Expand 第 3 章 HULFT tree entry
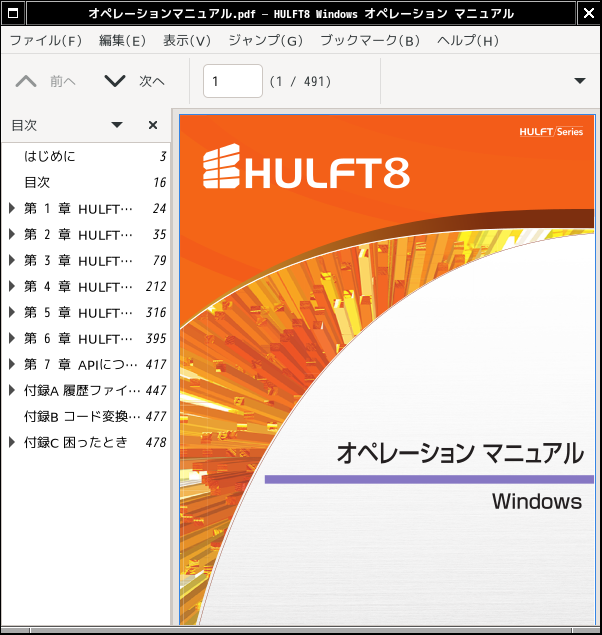 tap(12, 260)
